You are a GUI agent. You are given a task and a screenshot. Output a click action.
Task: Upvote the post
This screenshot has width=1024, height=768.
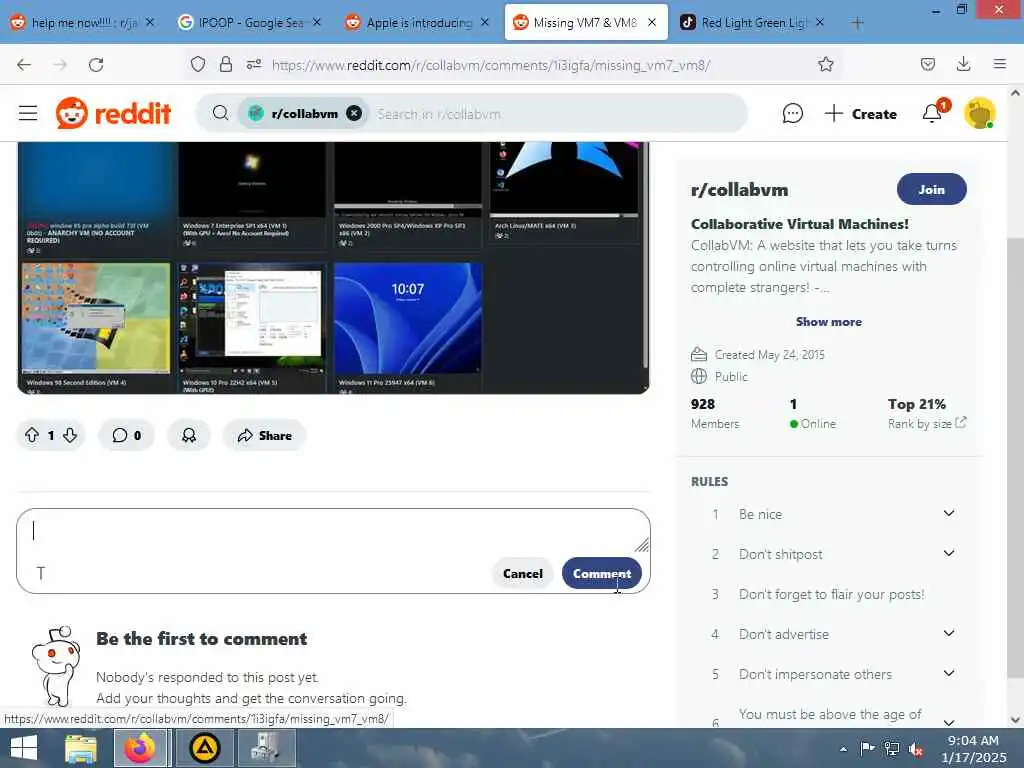(31, 435)
